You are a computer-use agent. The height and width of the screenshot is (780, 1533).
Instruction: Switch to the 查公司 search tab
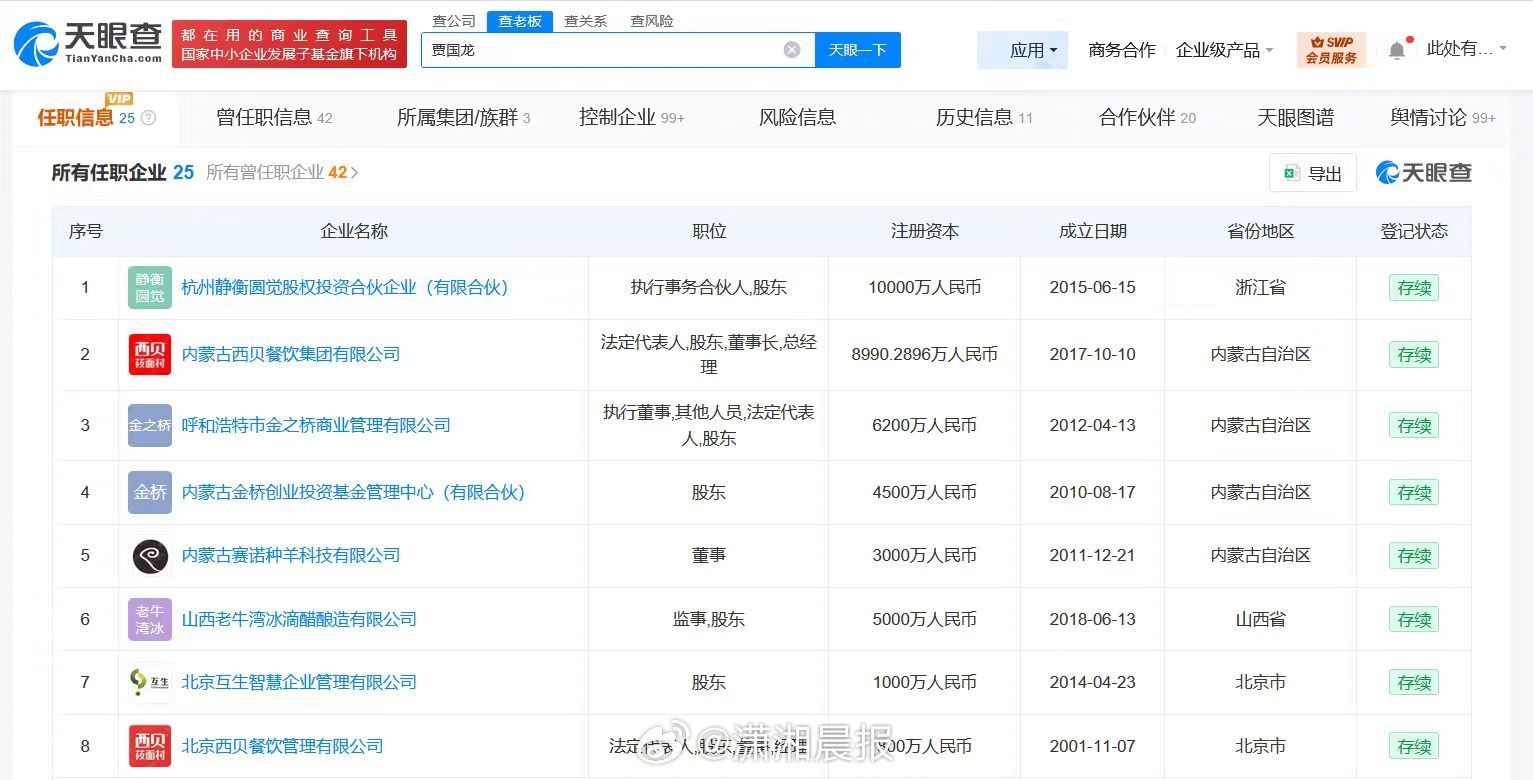(454, 21)
